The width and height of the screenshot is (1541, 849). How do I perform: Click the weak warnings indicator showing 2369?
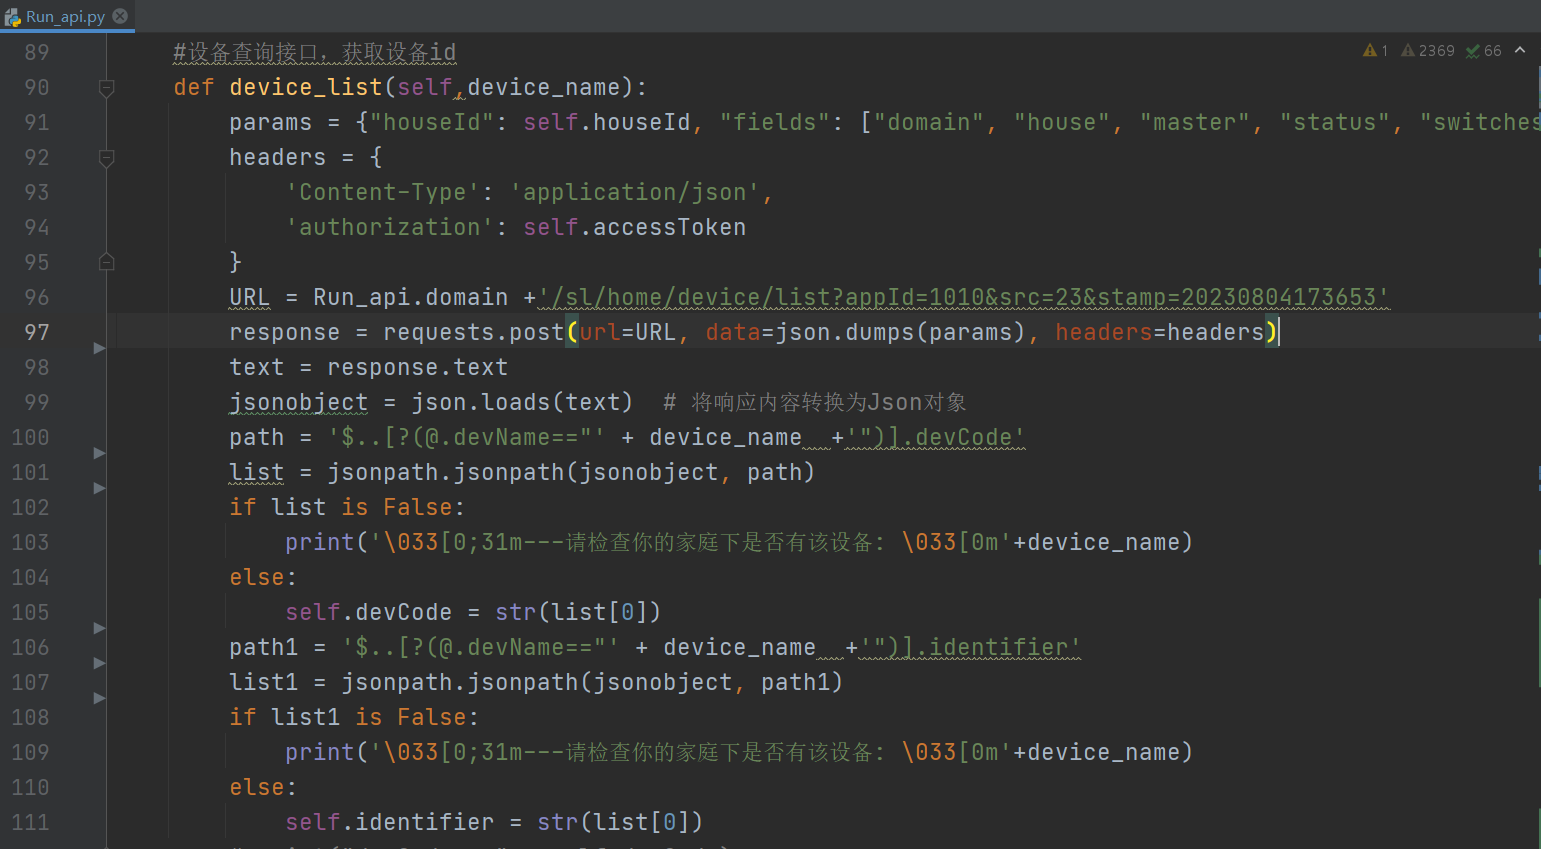[1428, 50]
